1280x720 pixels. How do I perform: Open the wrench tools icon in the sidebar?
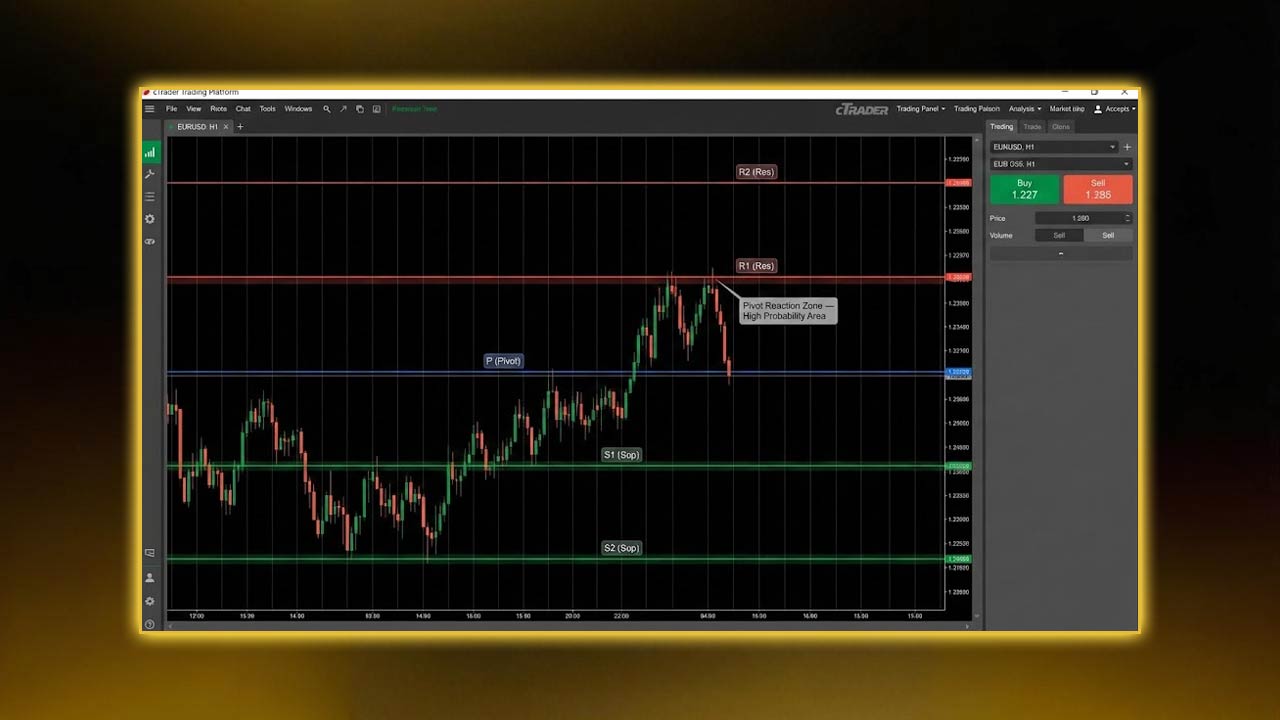click(150, 174)
